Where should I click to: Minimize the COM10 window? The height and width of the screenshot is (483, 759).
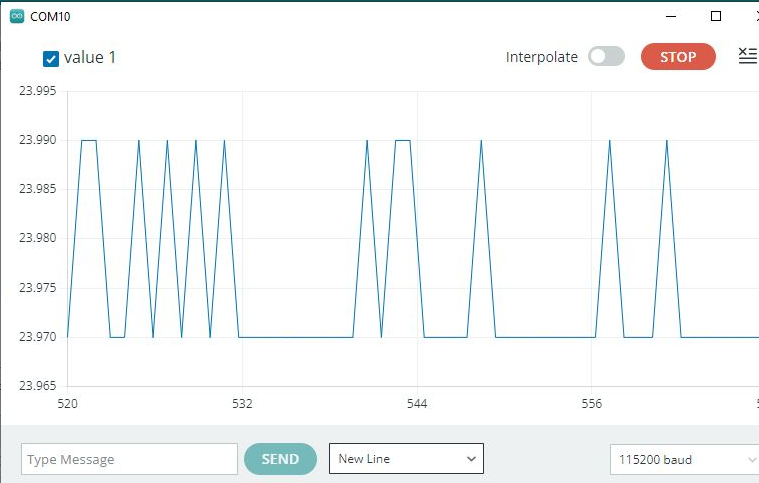point(671,16)
